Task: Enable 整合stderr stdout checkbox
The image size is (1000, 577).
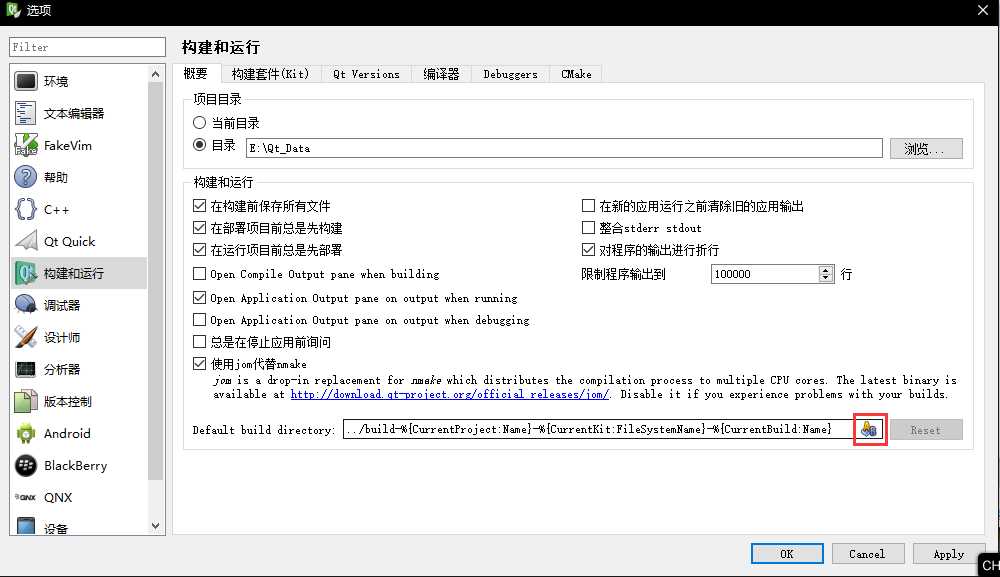Action: pos(589,227)
